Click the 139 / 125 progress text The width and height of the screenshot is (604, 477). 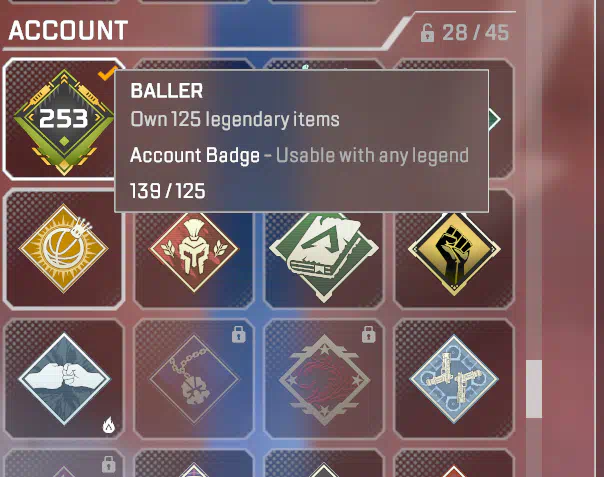(x=168, y=191)
